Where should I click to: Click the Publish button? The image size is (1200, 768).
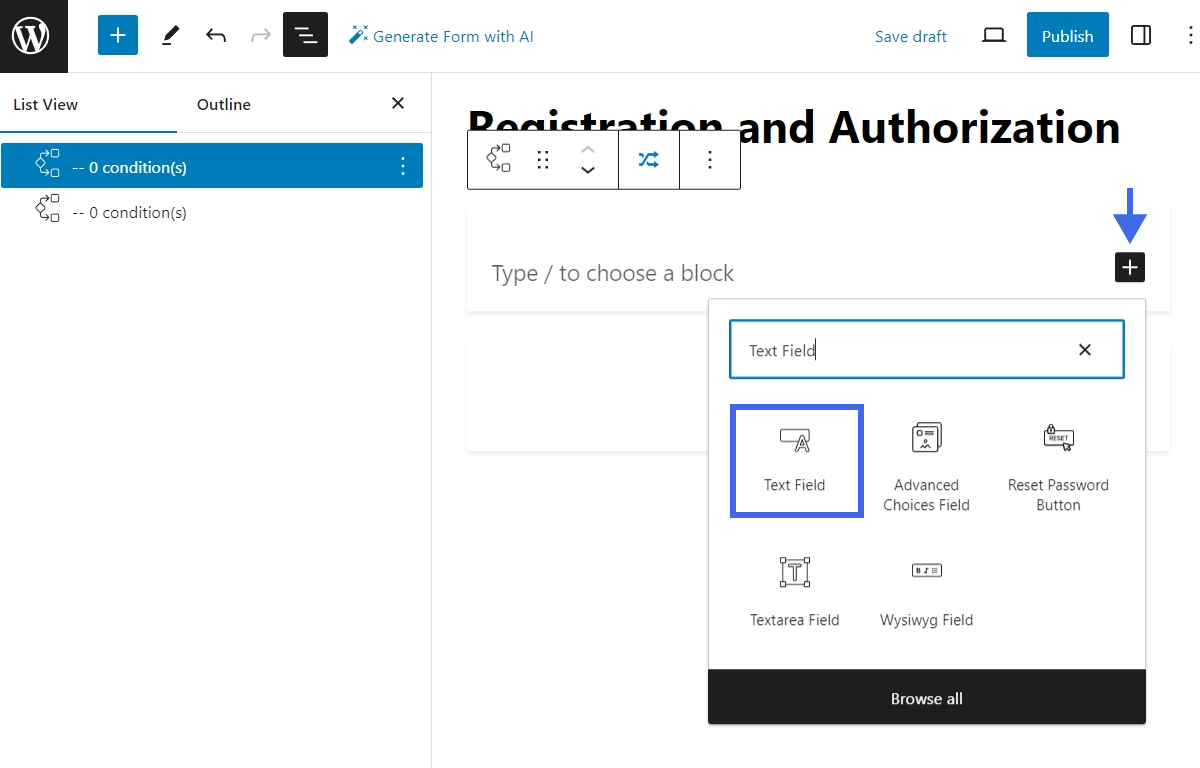click(1067, 35)
